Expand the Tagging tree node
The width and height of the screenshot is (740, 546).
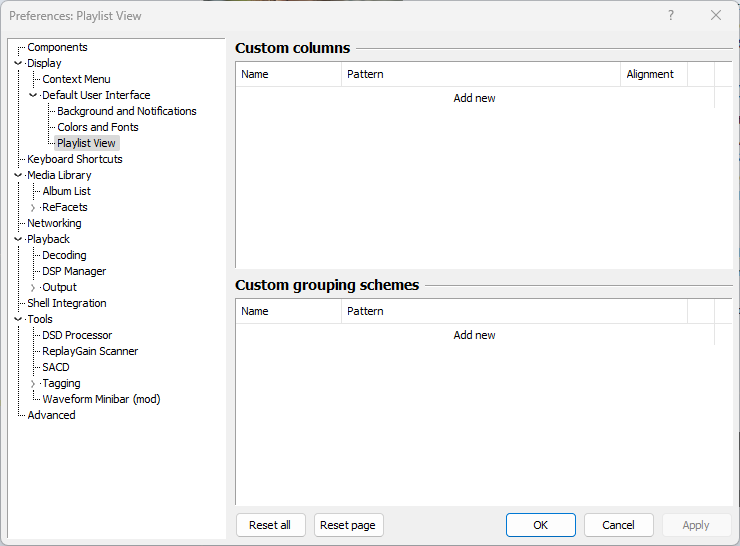(x=33, y=383)
